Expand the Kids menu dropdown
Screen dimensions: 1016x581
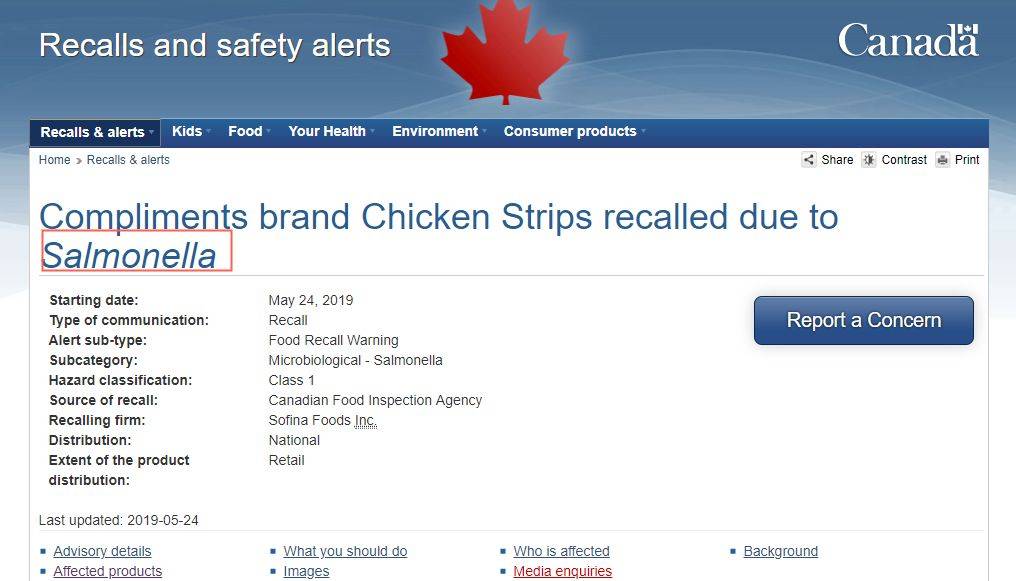click(191, 132)
